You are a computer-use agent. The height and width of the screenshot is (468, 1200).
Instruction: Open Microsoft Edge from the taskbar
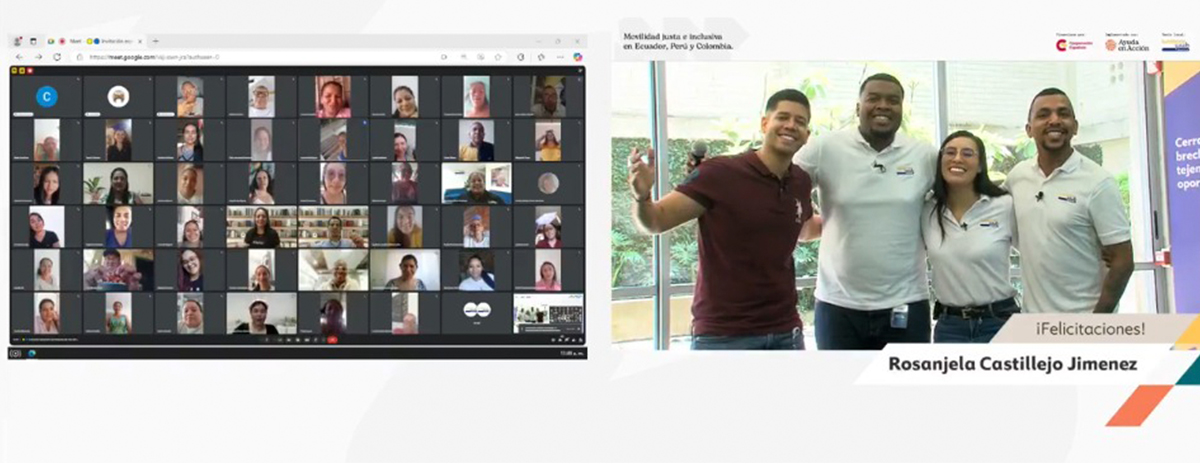[32, 353]
